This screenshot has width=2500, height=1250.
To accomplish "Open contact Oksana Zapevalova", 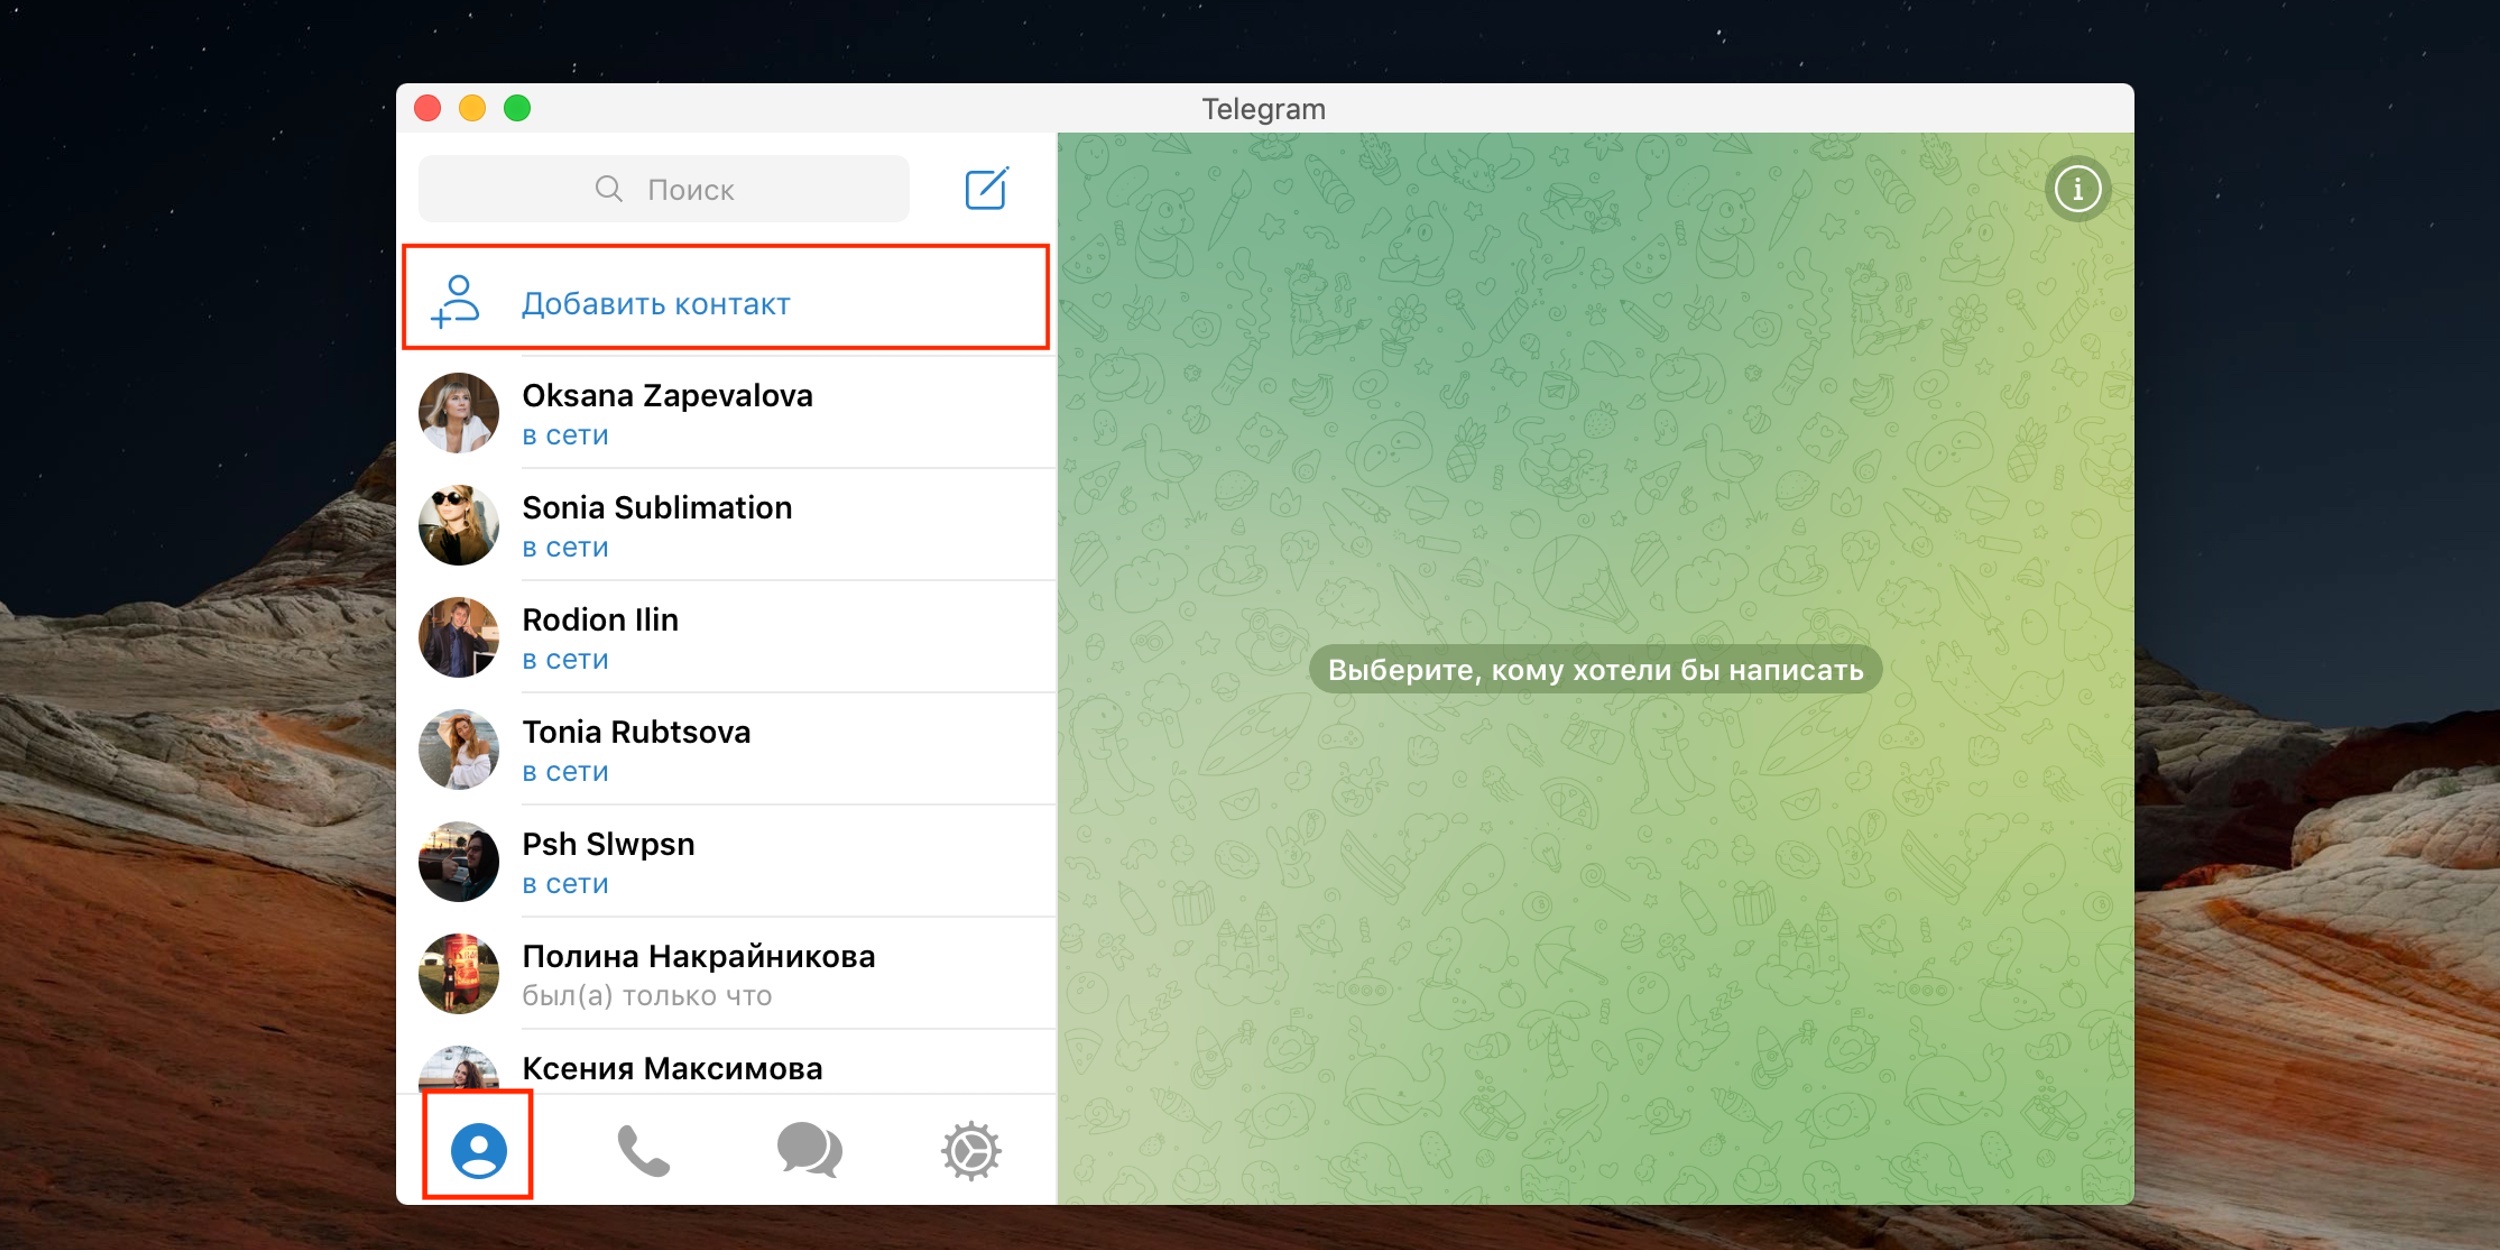I will click(x=727, y=413).
